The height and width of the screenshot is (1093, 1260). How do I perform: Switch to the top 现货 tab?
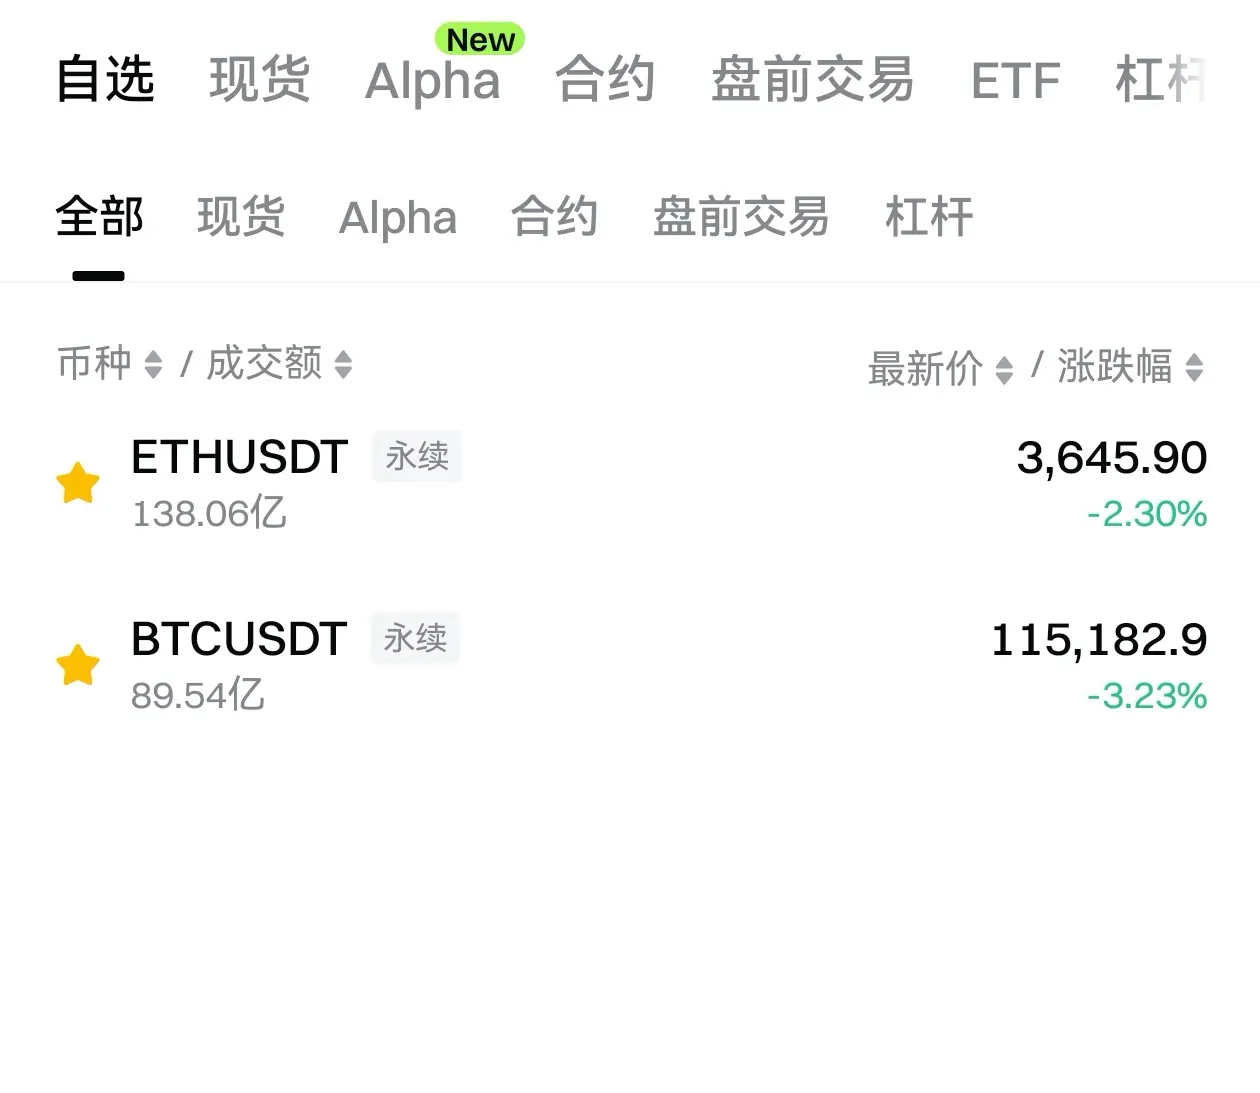[x=260, y=80]
